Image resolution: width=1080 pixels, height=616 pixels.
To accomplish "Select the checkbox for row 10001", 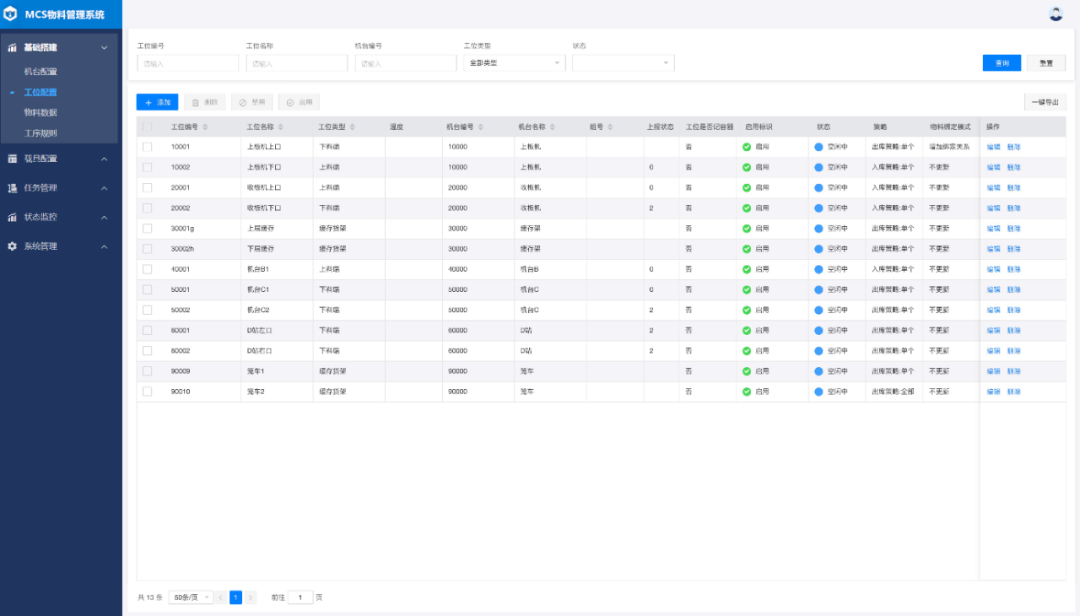I will tap(147, 147).
